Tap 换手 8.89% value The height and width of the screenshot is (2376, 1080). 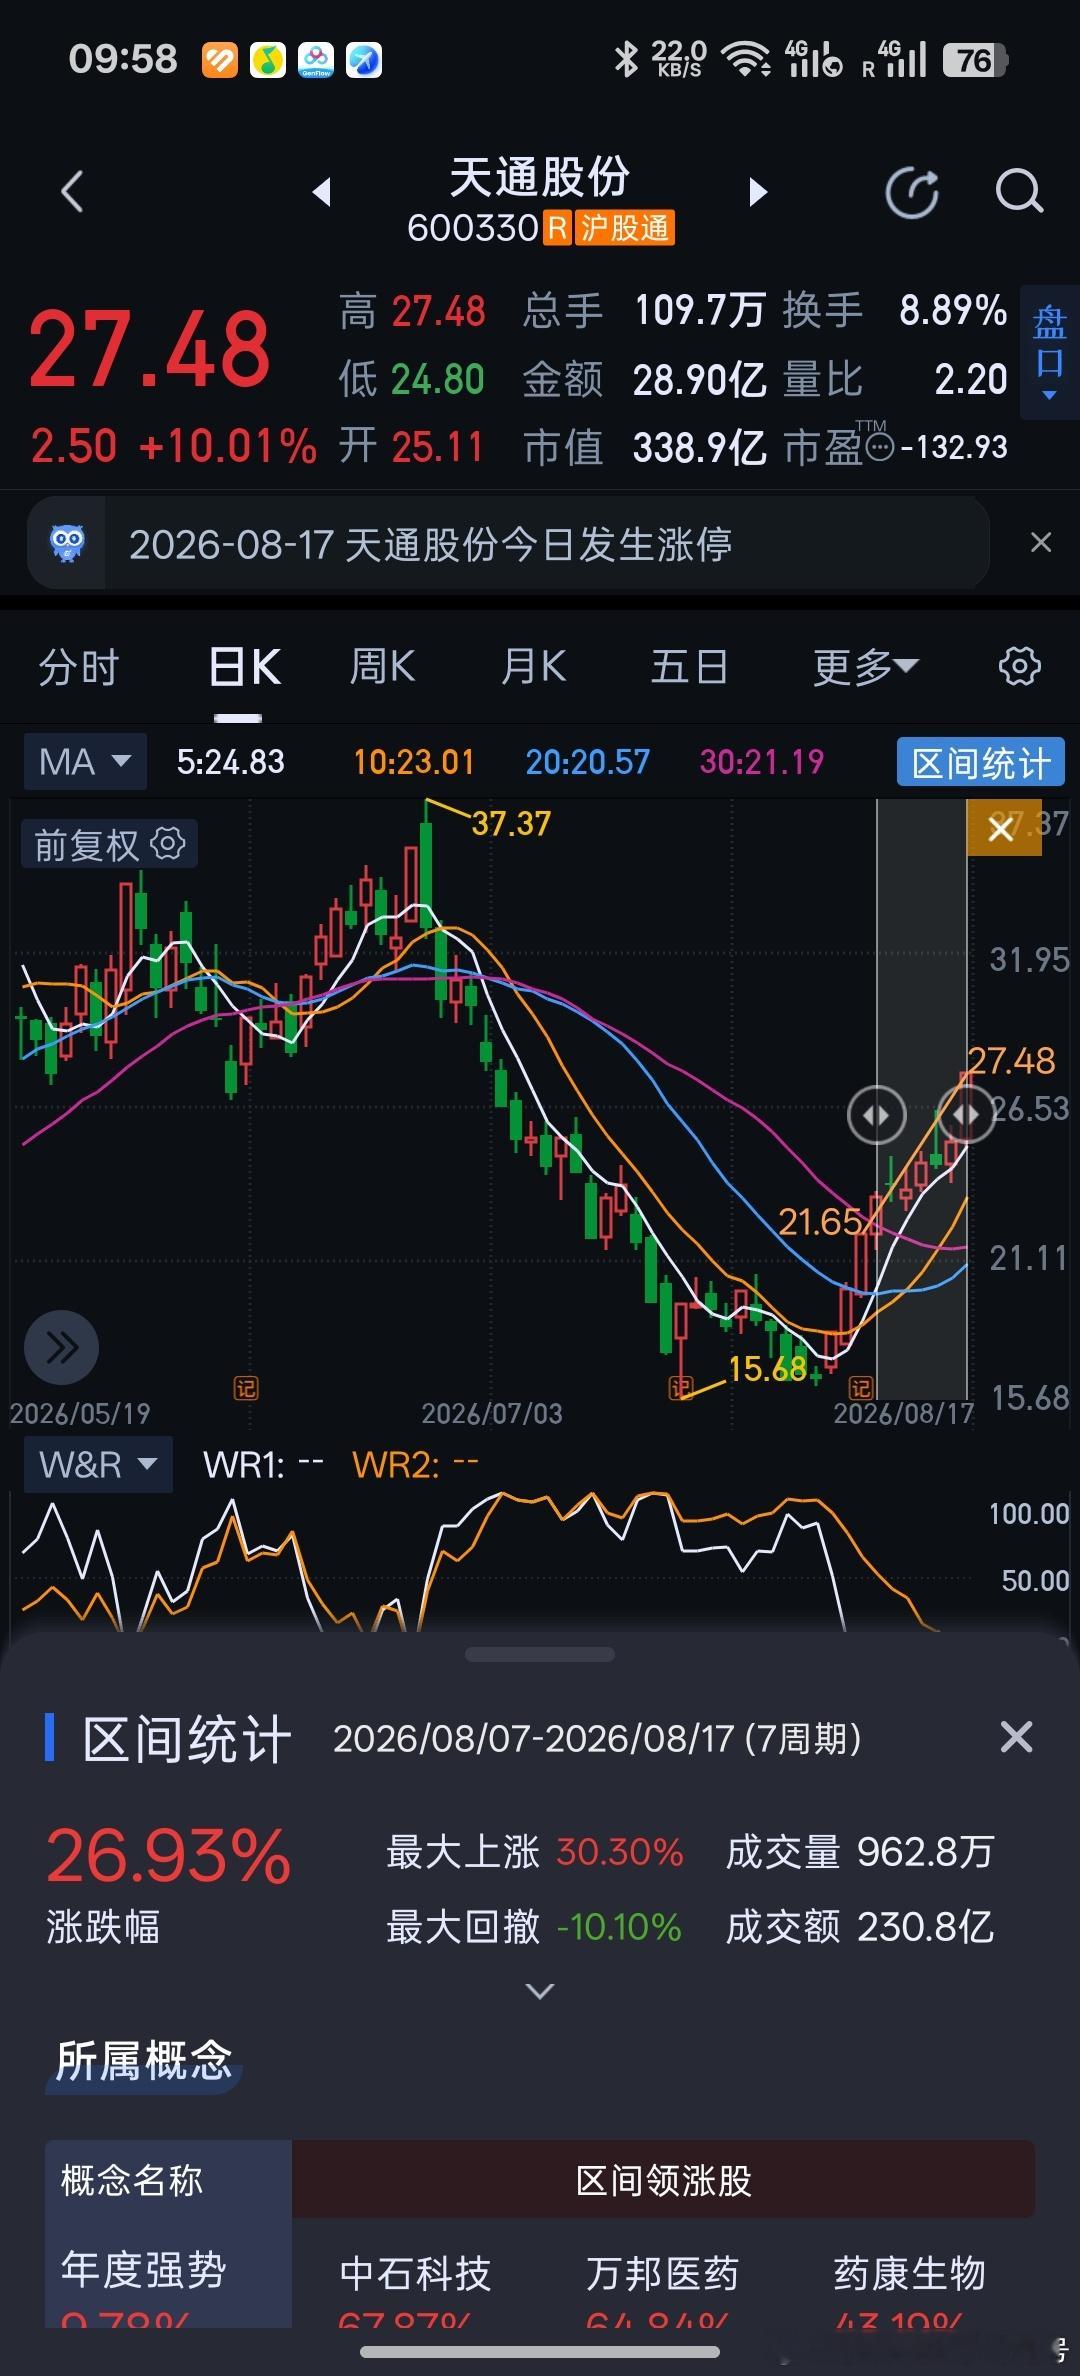[952, 311]
